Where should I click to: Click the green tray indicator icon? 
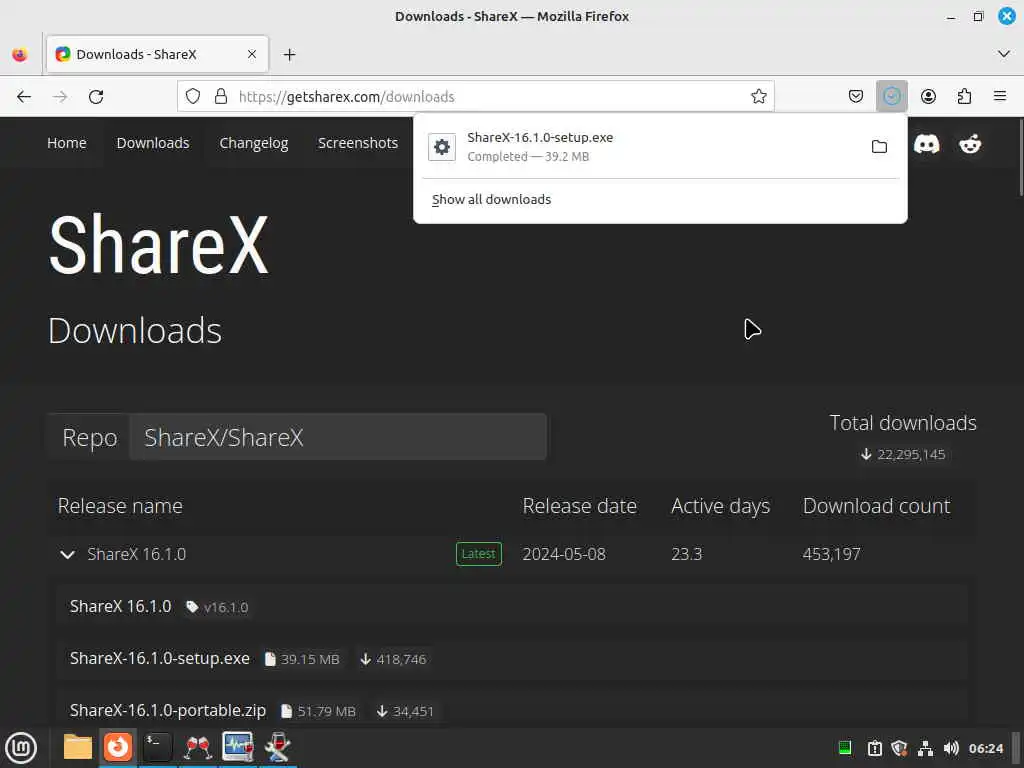click(844, 748)
